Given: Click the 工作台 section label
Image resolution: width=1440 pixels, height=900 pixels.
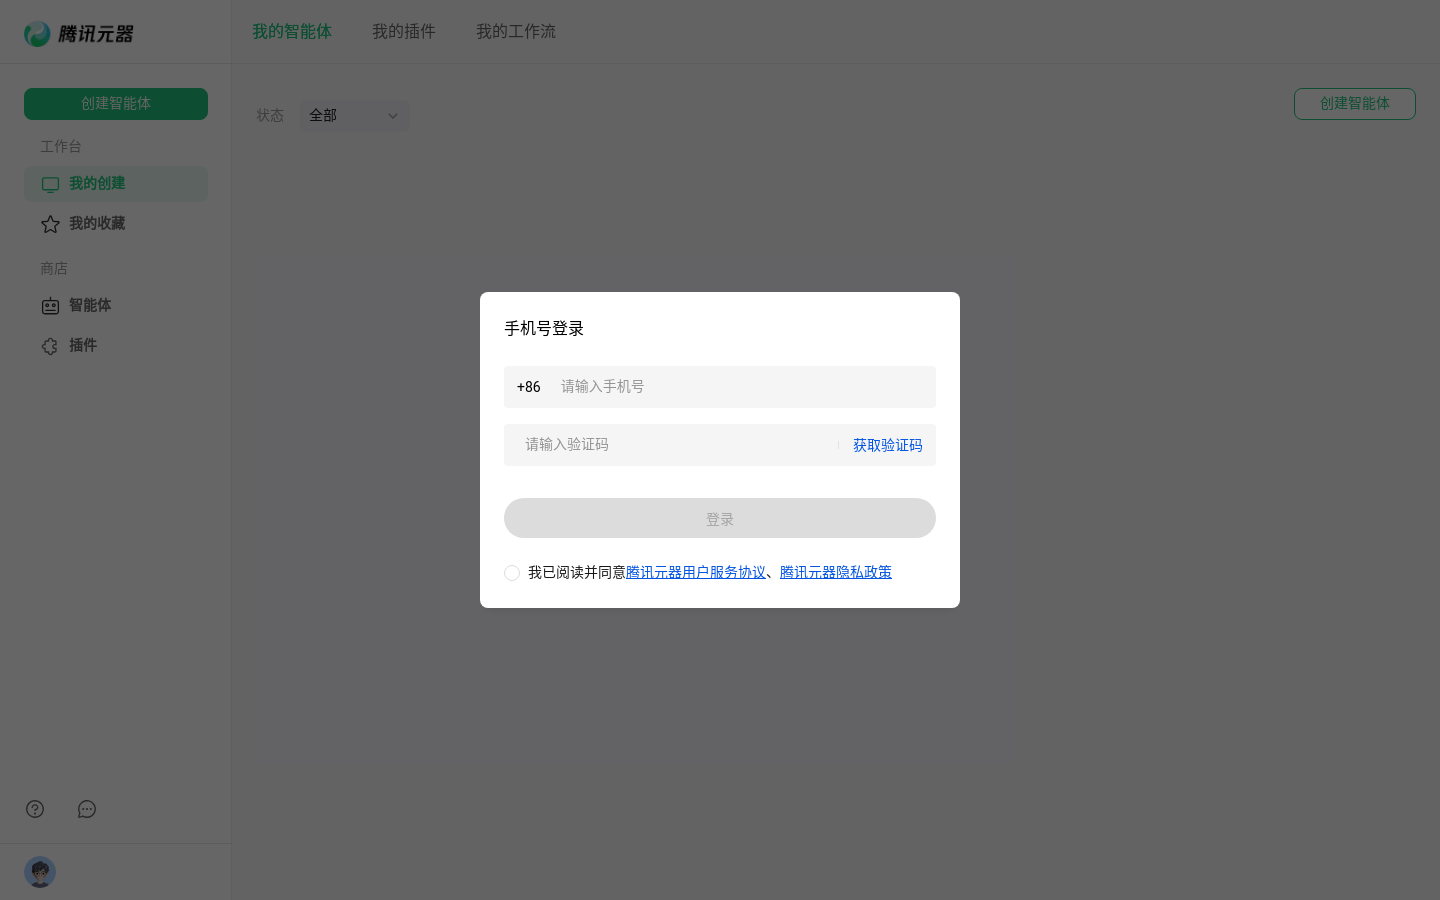Looking at the screenshot, I should (x=61, y=146).
